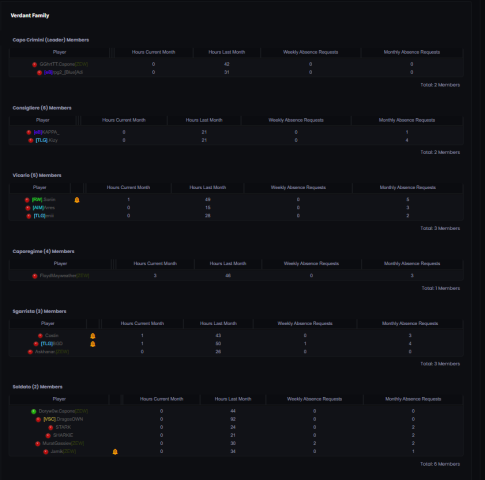Sort Soldato table by Monthly Absence Requests

pos(413,399)
